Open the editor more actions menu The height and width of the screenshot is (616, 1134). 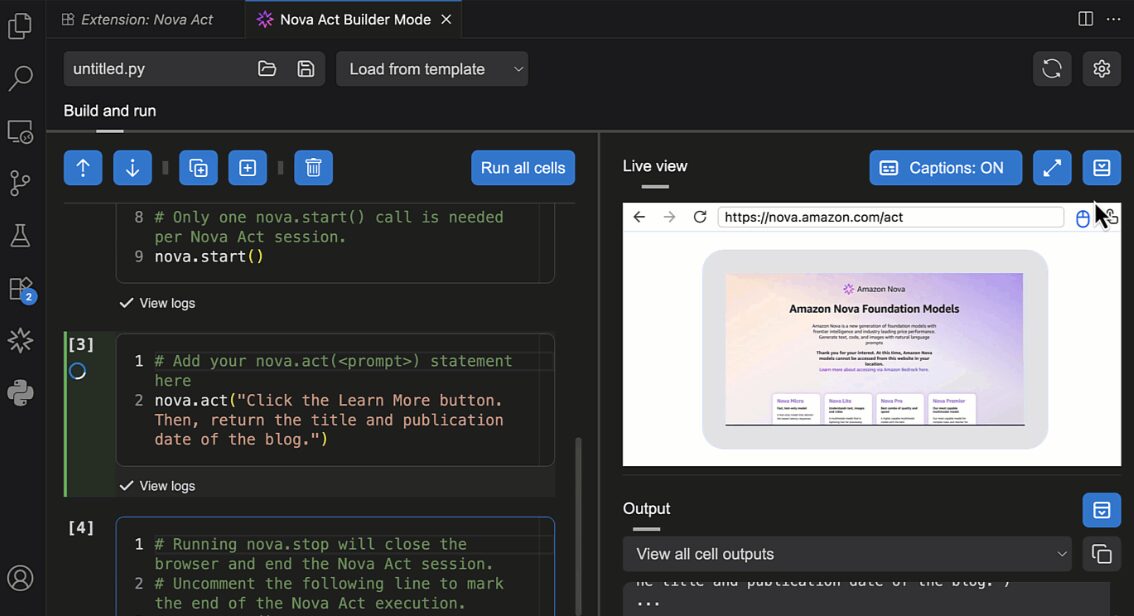[1114, 19]
